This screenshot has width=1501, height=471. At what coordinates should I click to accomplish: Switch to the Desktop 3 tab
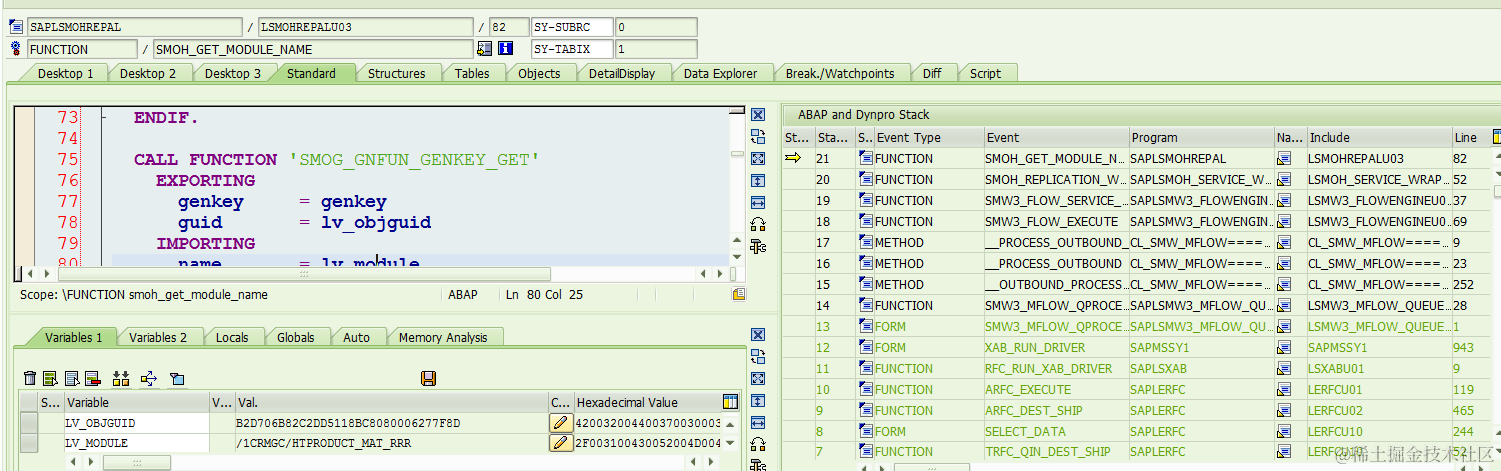[x=233, y=73]
